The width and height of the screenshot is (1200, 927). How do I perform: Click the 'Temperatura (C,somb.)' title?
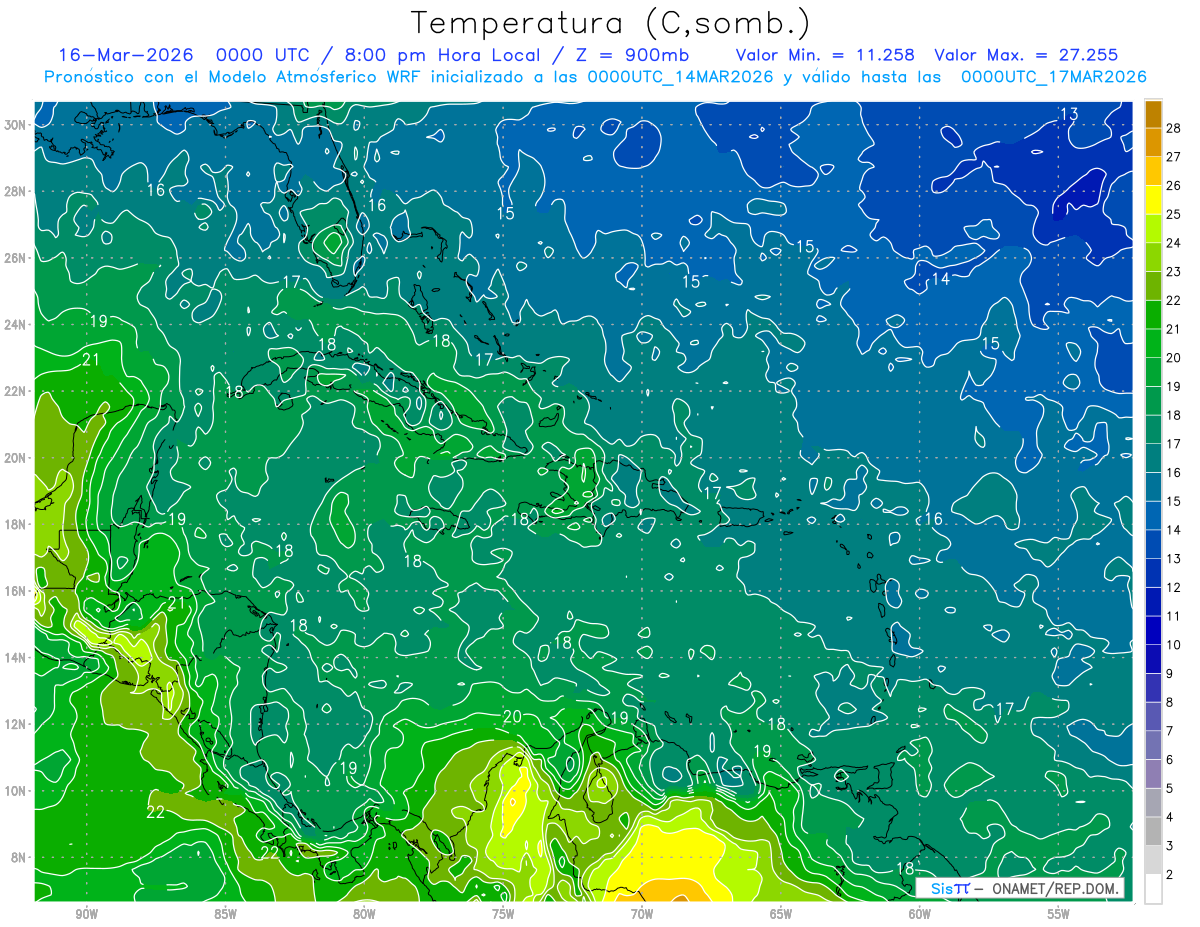point(611,23)
